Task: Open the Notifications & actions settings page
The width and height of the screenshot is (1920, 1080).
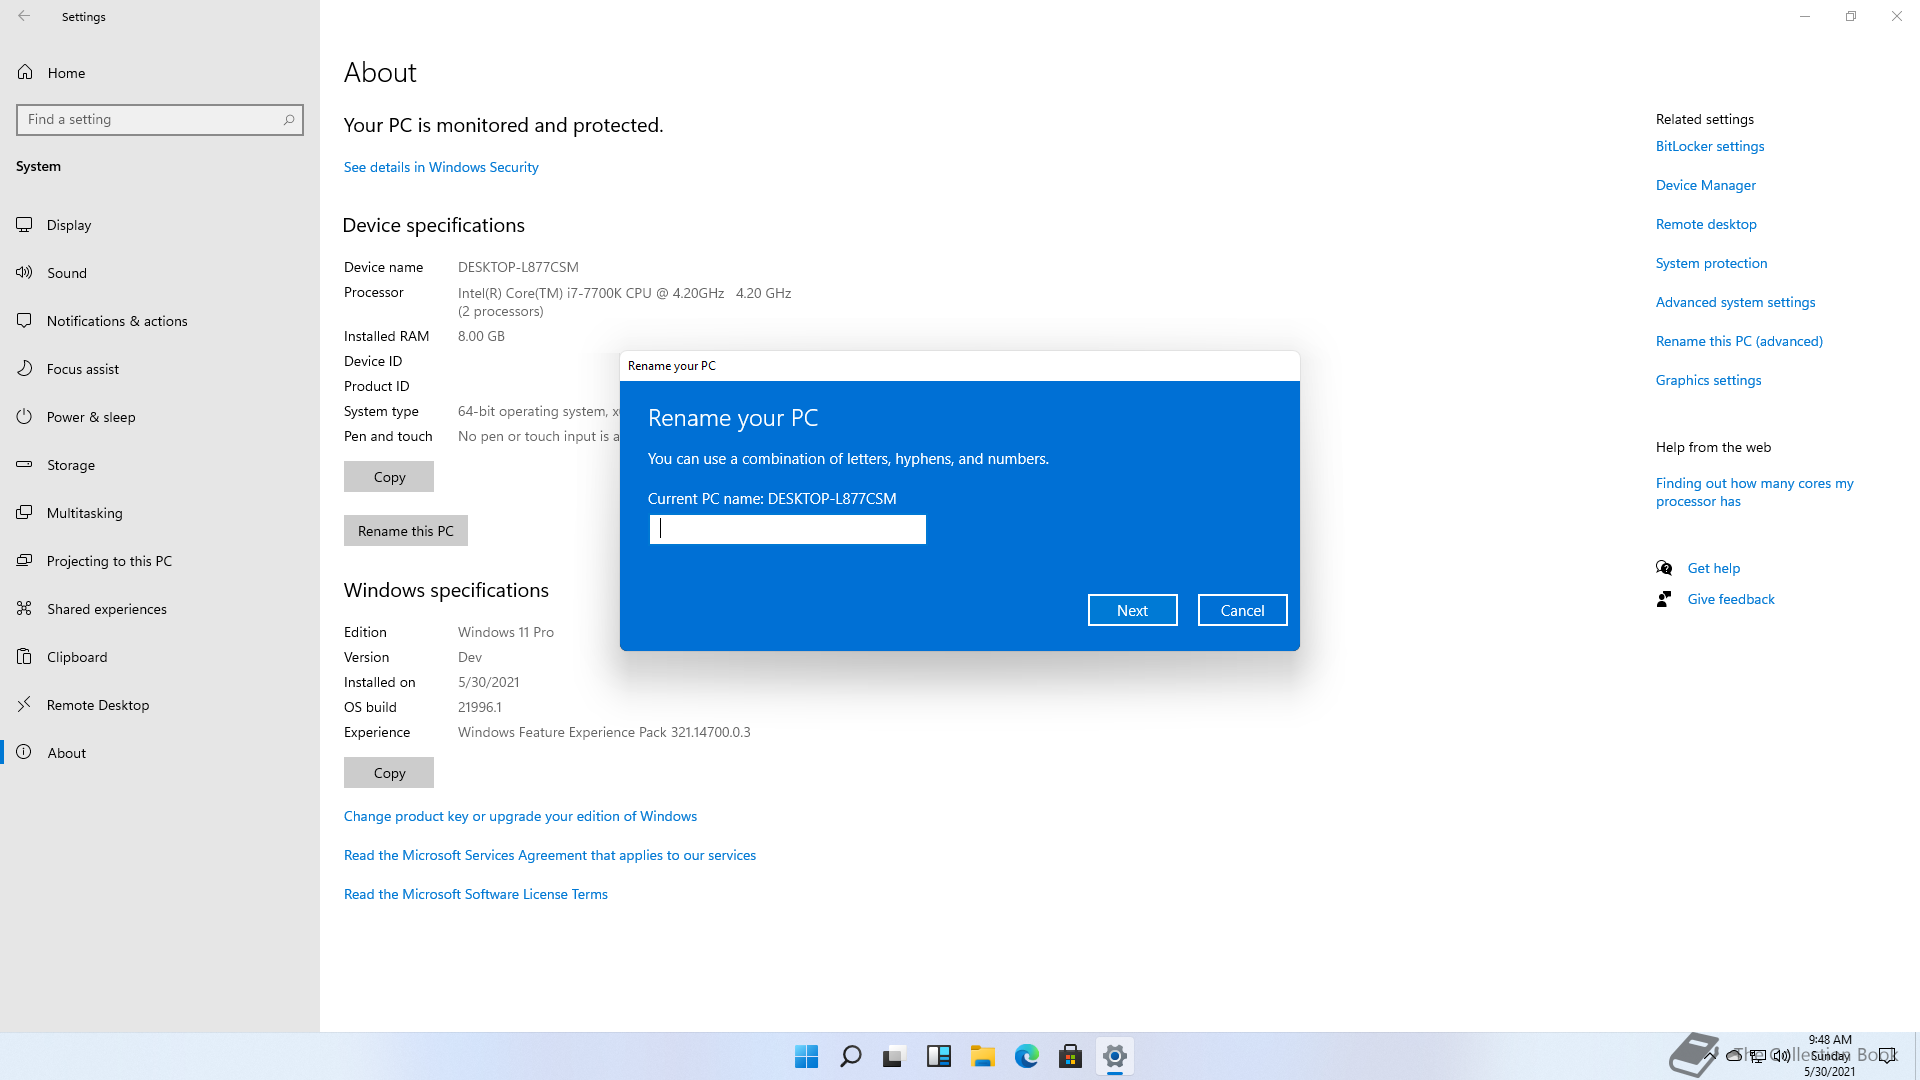Action: click(160, 321)
